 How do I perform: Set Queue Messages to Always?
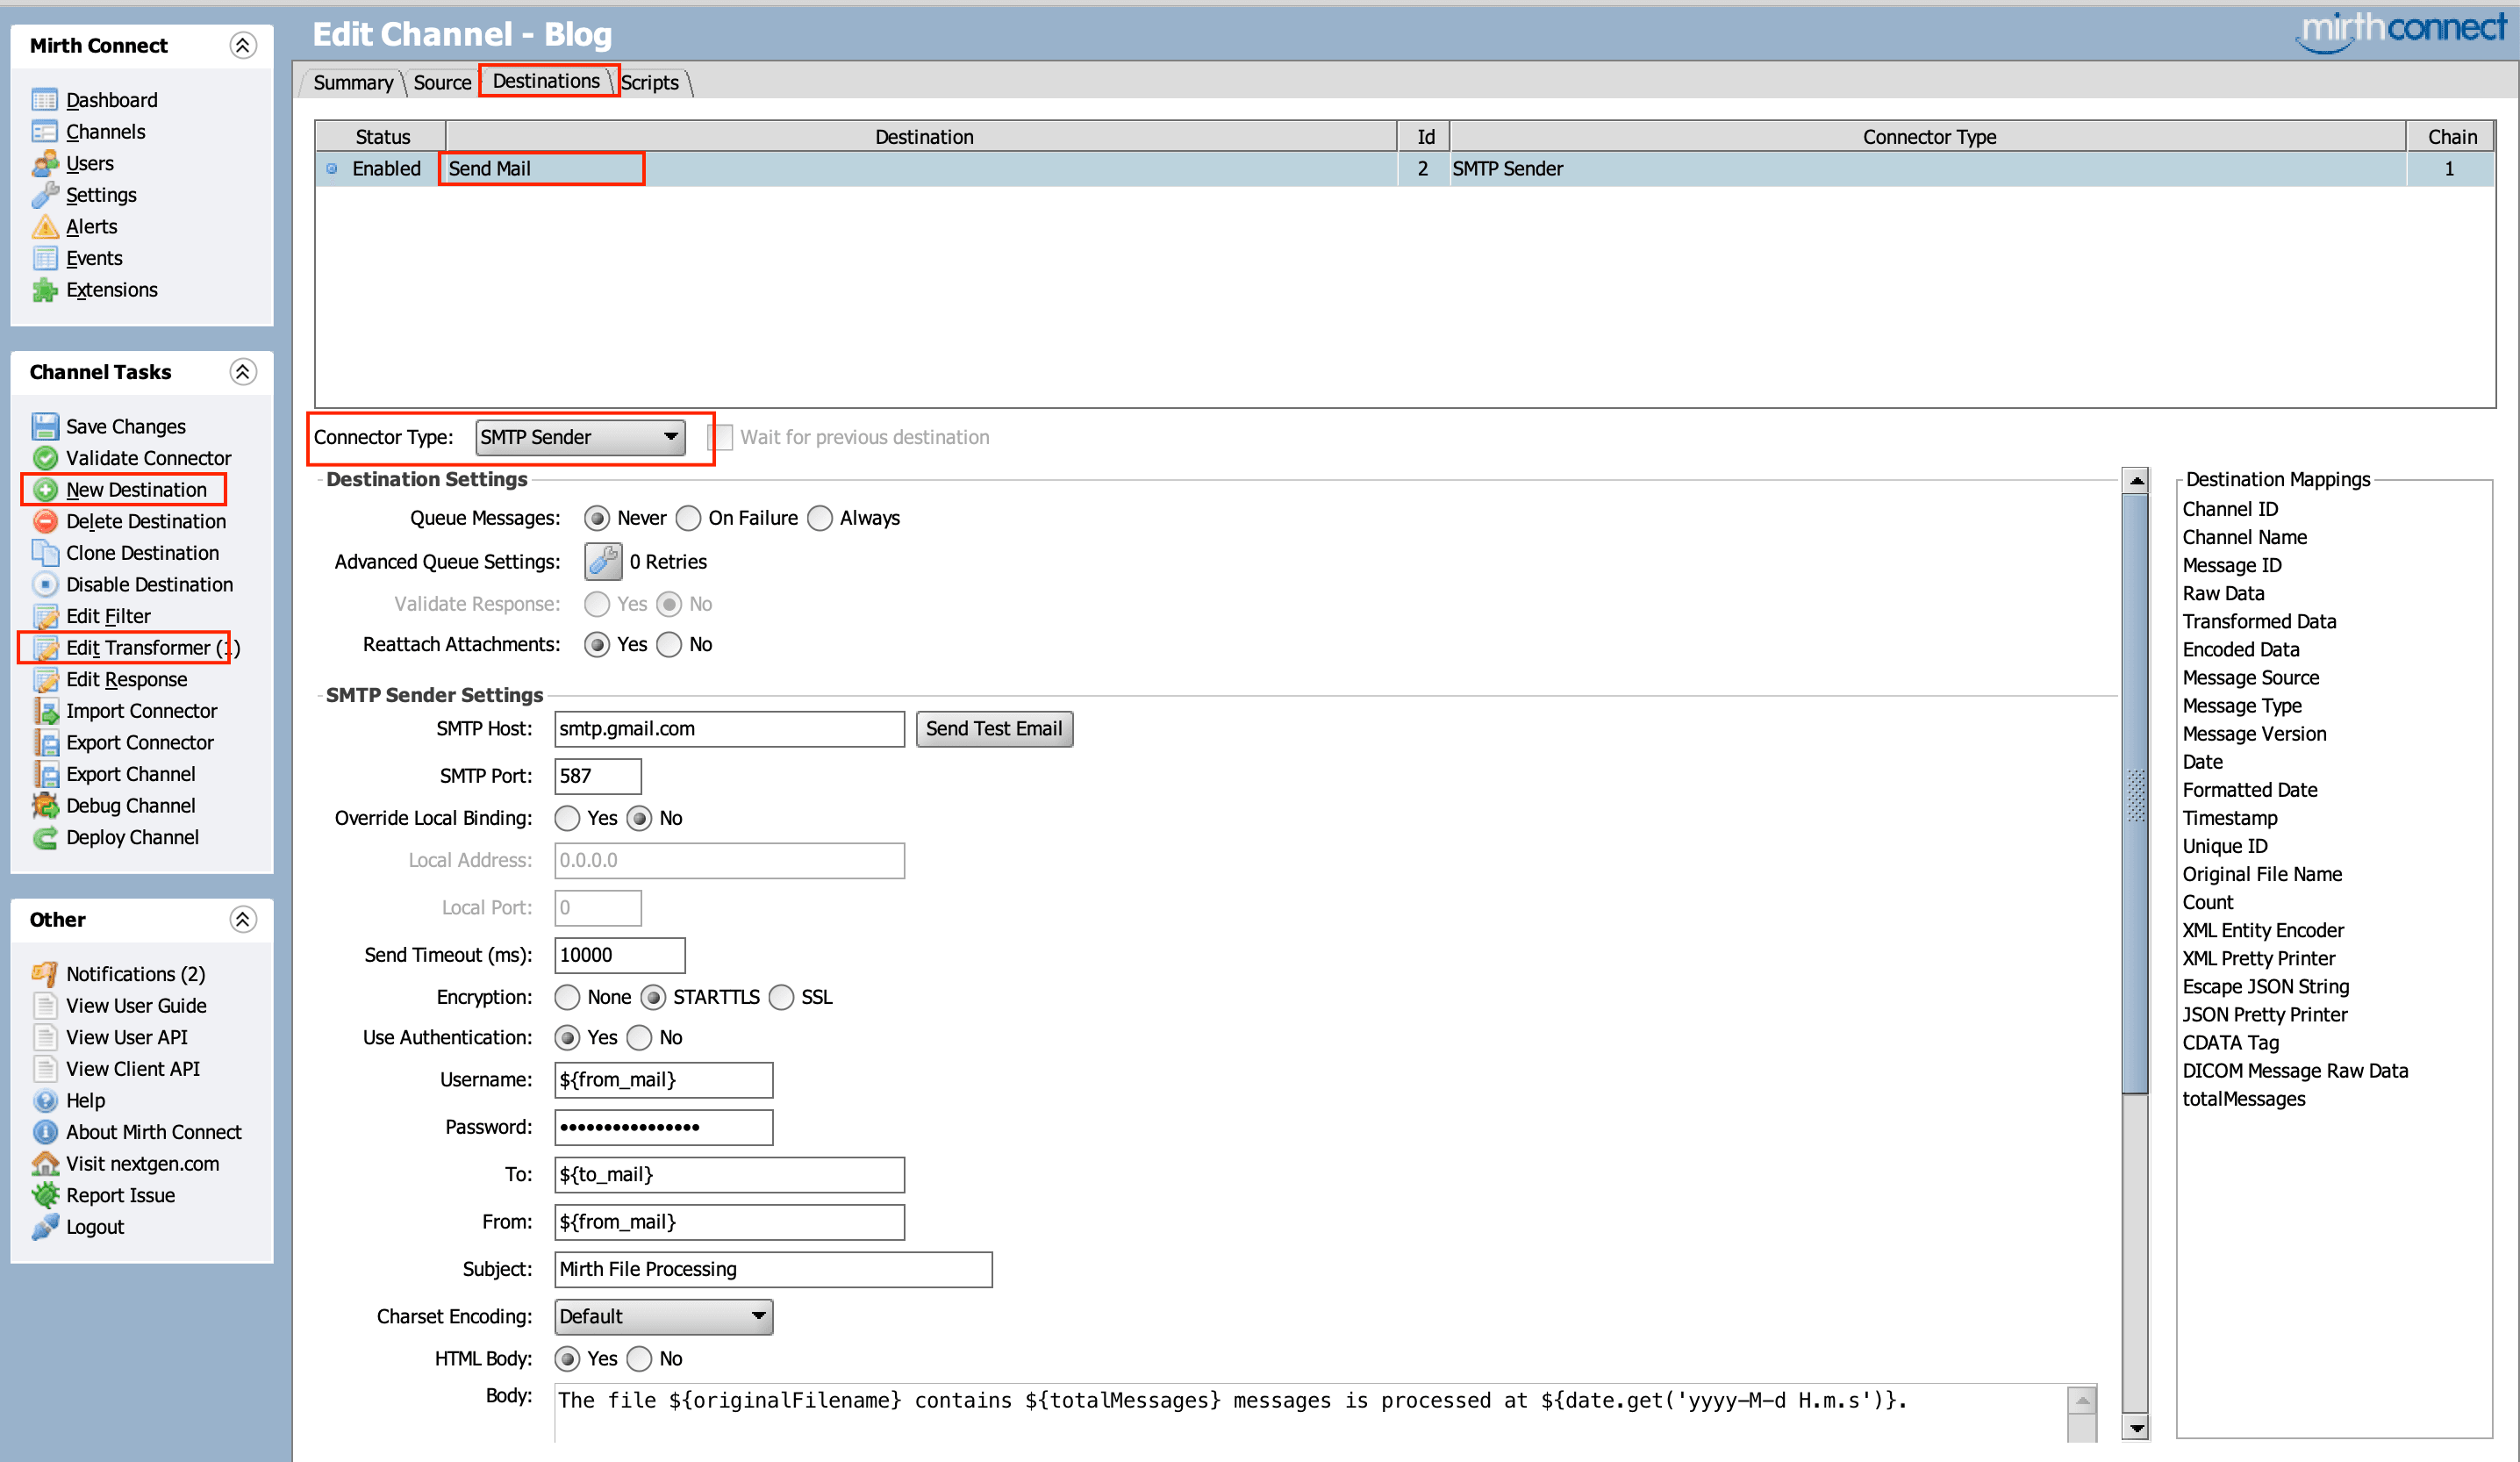[820, 518]
